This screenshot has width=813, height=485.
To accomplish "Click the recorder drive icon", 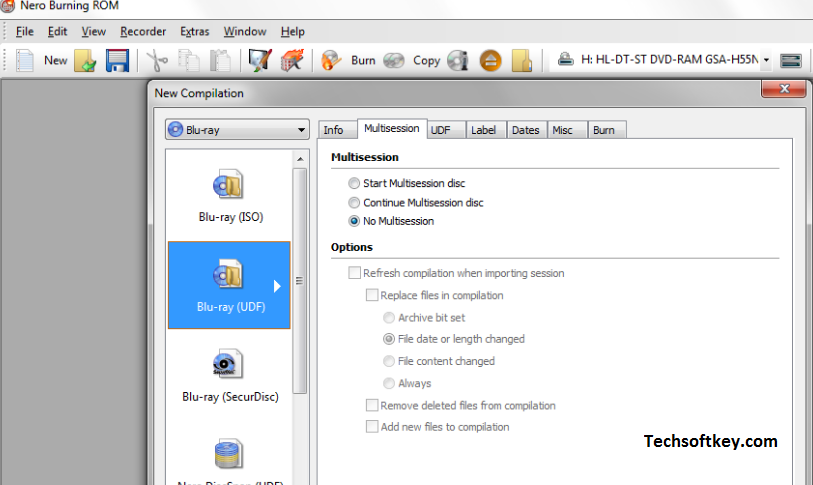I will click(566, 60).
